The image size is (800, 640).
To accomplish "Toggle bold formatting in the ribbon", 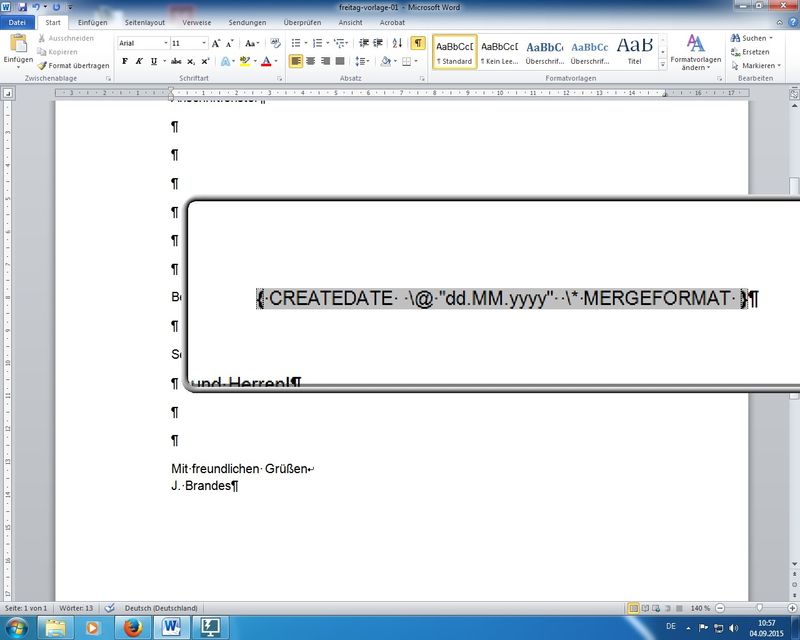I will click(125, 61).
